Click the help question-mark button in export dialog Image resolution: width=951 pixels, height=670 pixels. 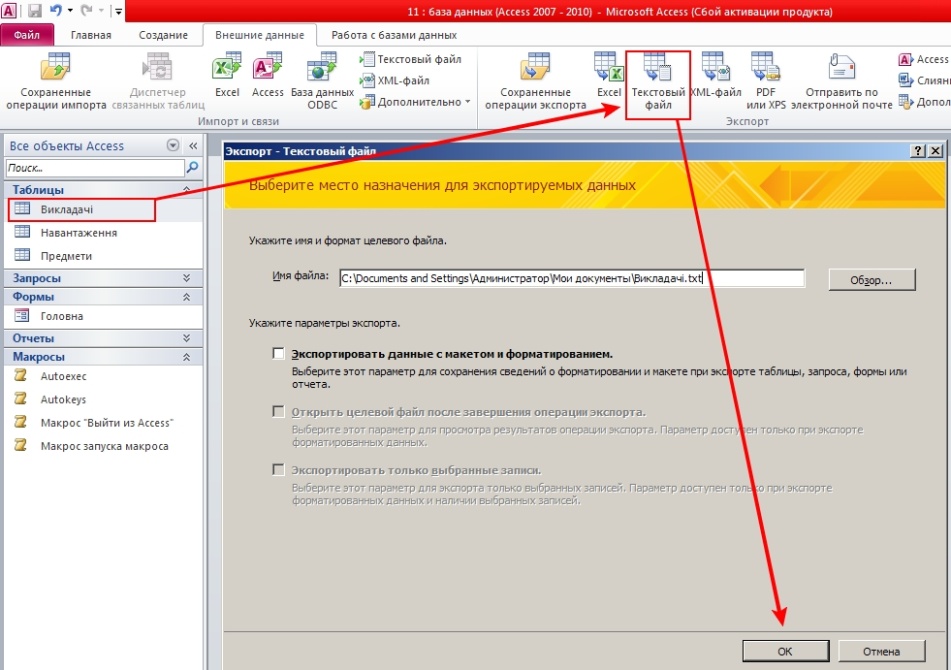pos(918,151)
